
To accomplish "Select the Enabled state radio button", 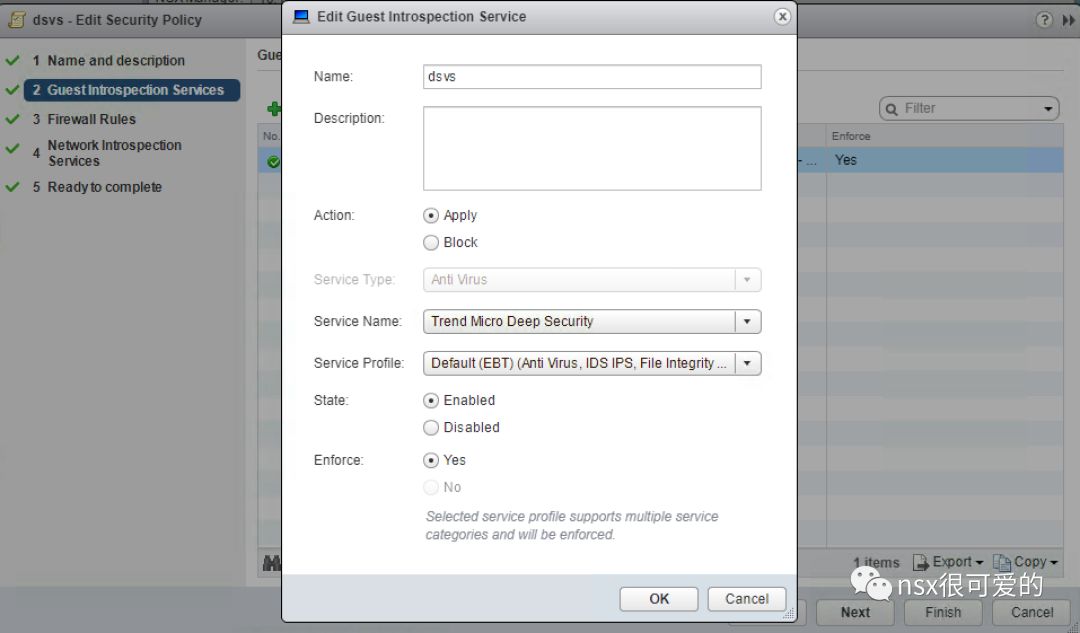I will click(430, 400).
